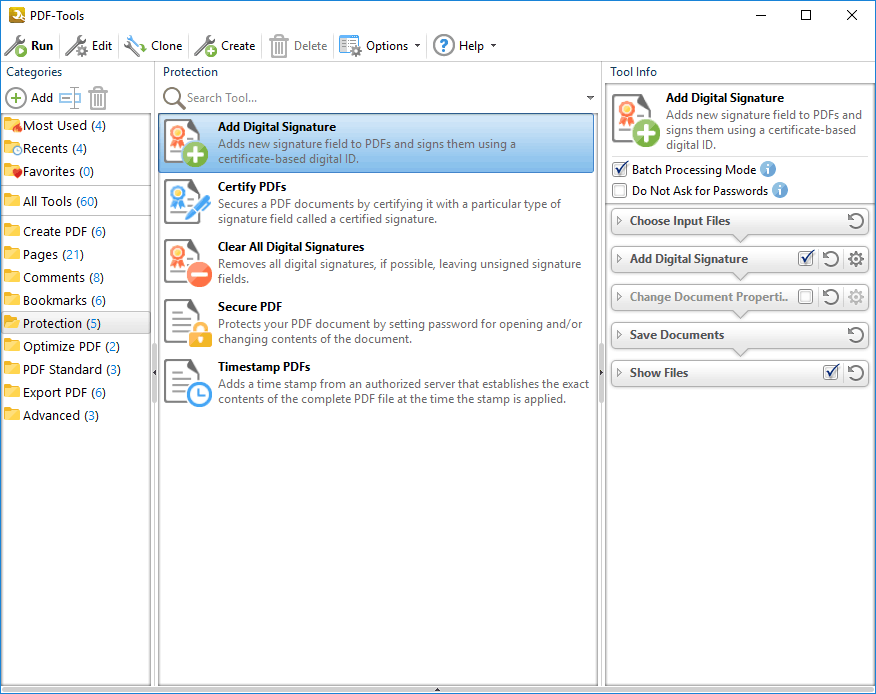Reset the Choose Input Files step

(x=856, y=221)
